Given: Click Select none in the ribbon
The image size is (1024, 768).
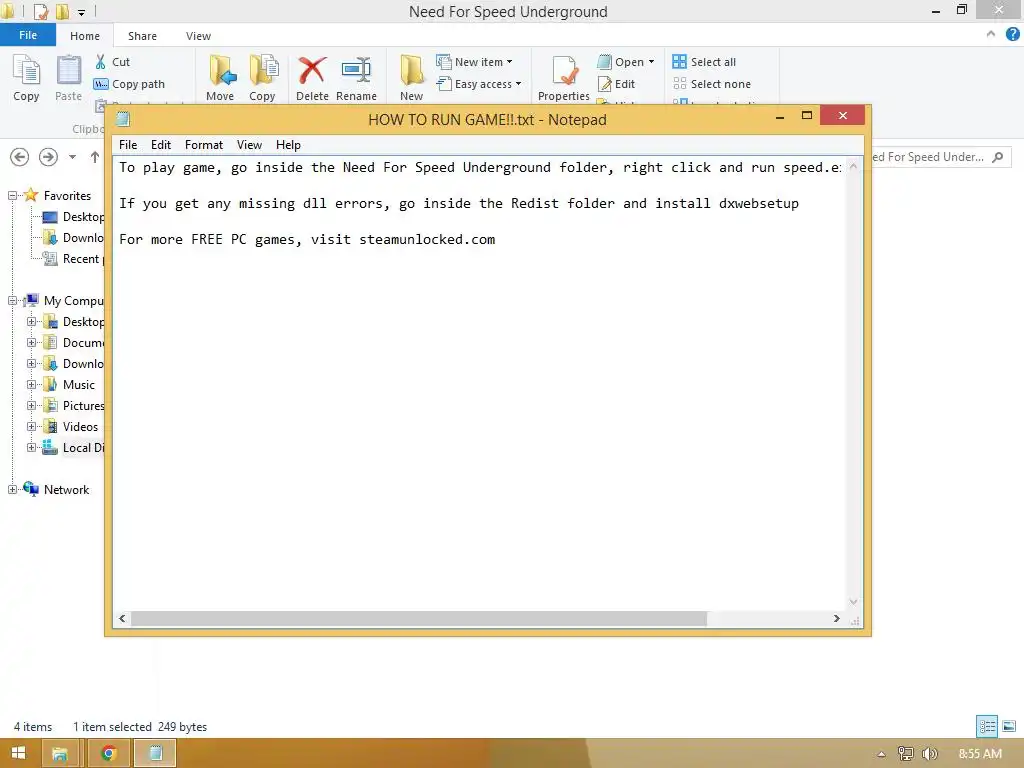Looking at the screenshot, I should point(712,84).
